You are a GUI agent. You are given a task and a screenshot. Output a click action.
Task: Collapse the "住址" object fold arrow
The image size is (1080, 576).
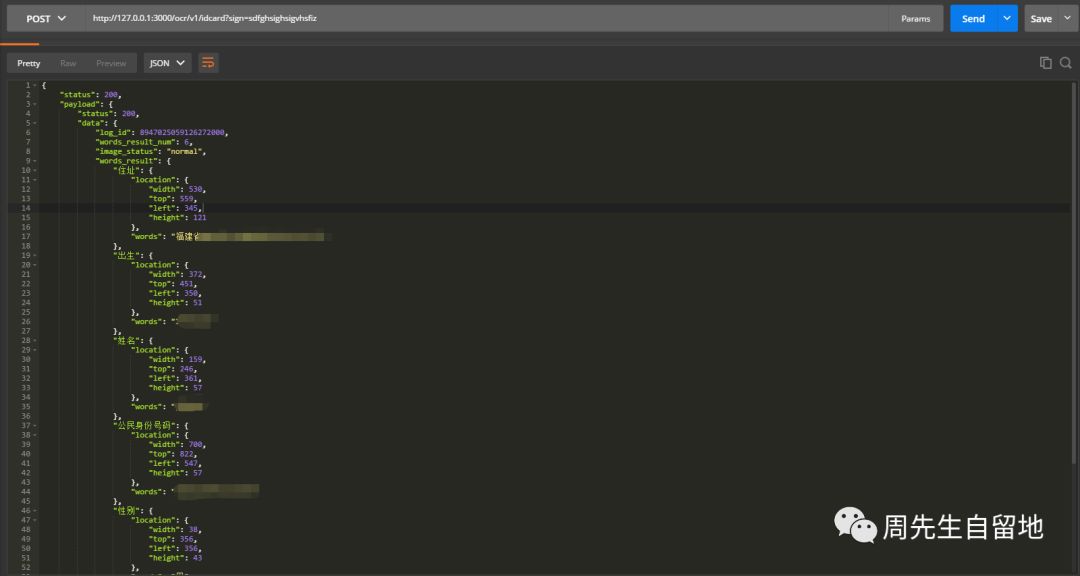(x=34, y=170)
